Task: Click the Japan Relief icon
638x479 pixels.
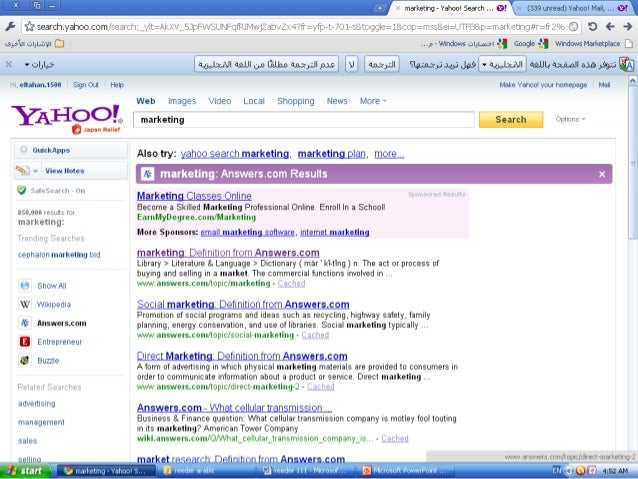Action: coord(76,129)
